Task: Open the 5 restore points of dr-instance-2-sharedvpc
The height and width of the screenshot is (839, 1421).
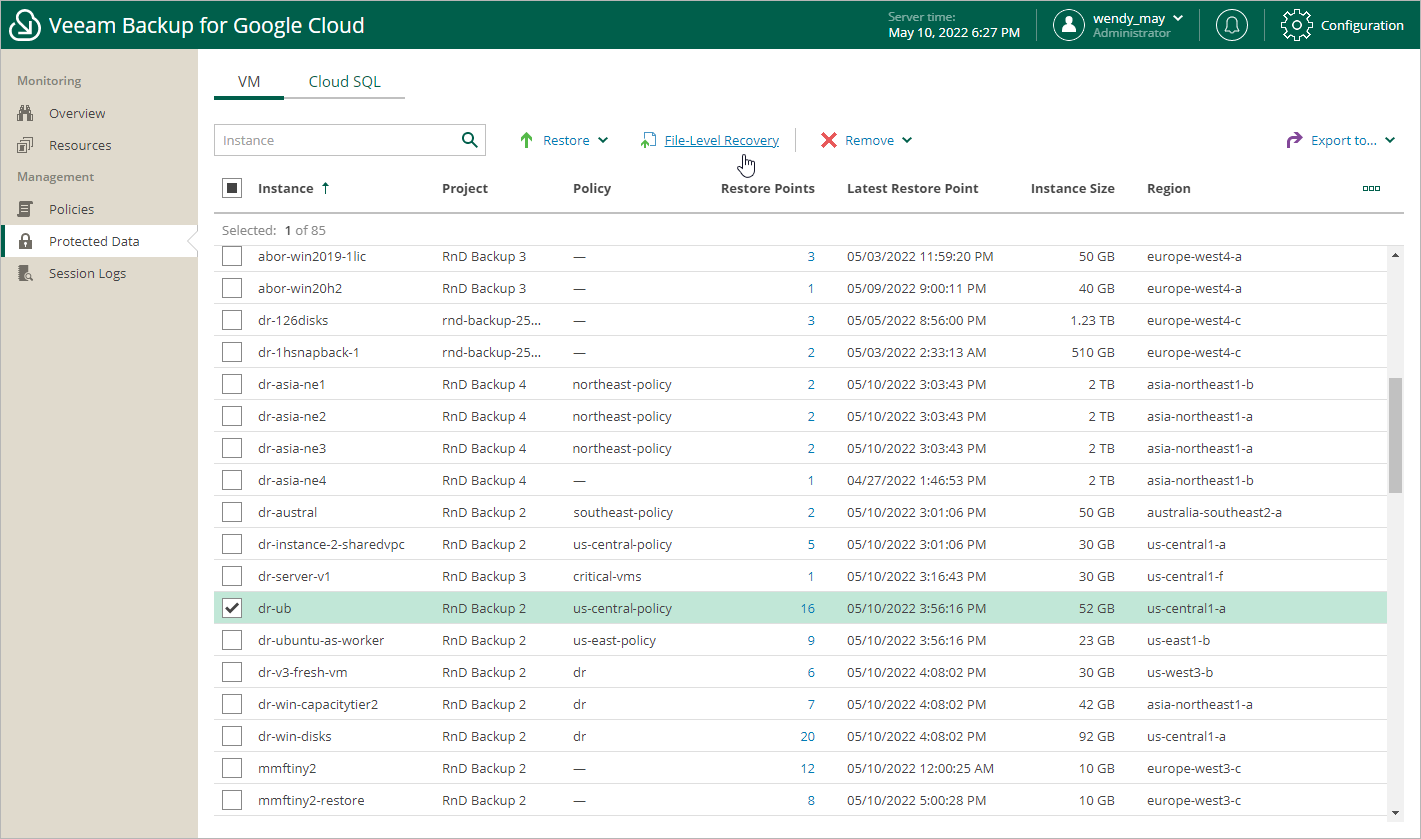Action: point(811,545)
